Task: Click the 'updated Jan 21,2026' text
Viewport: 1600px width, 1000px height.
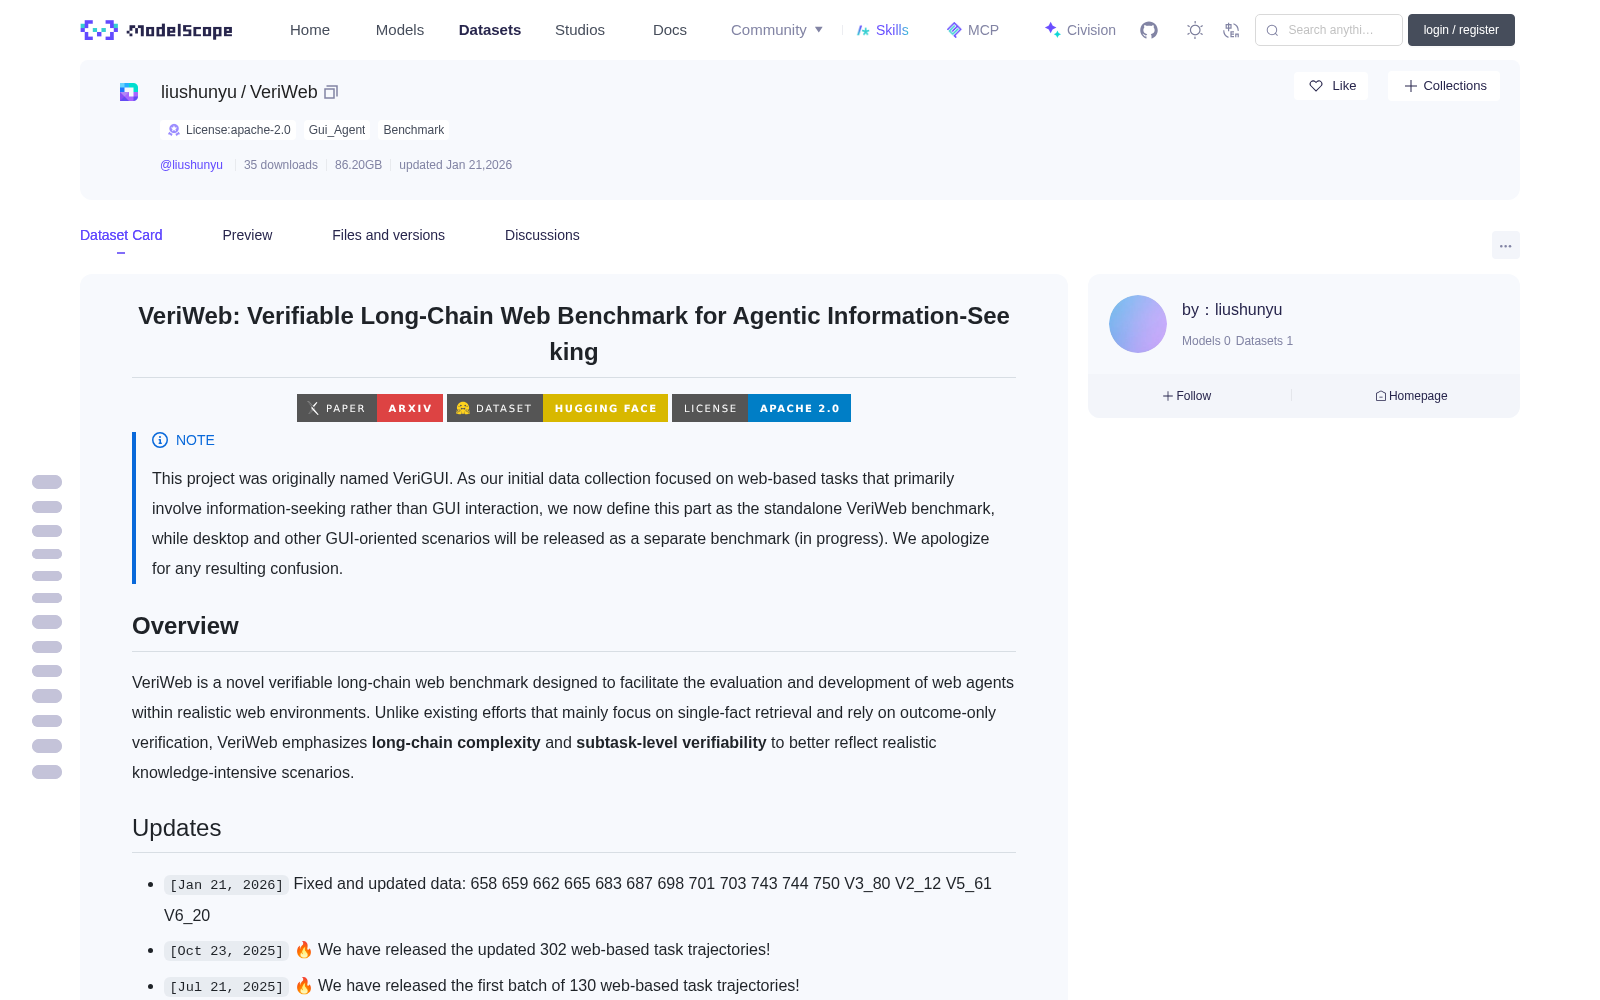Action: click(x=455, y=165)
